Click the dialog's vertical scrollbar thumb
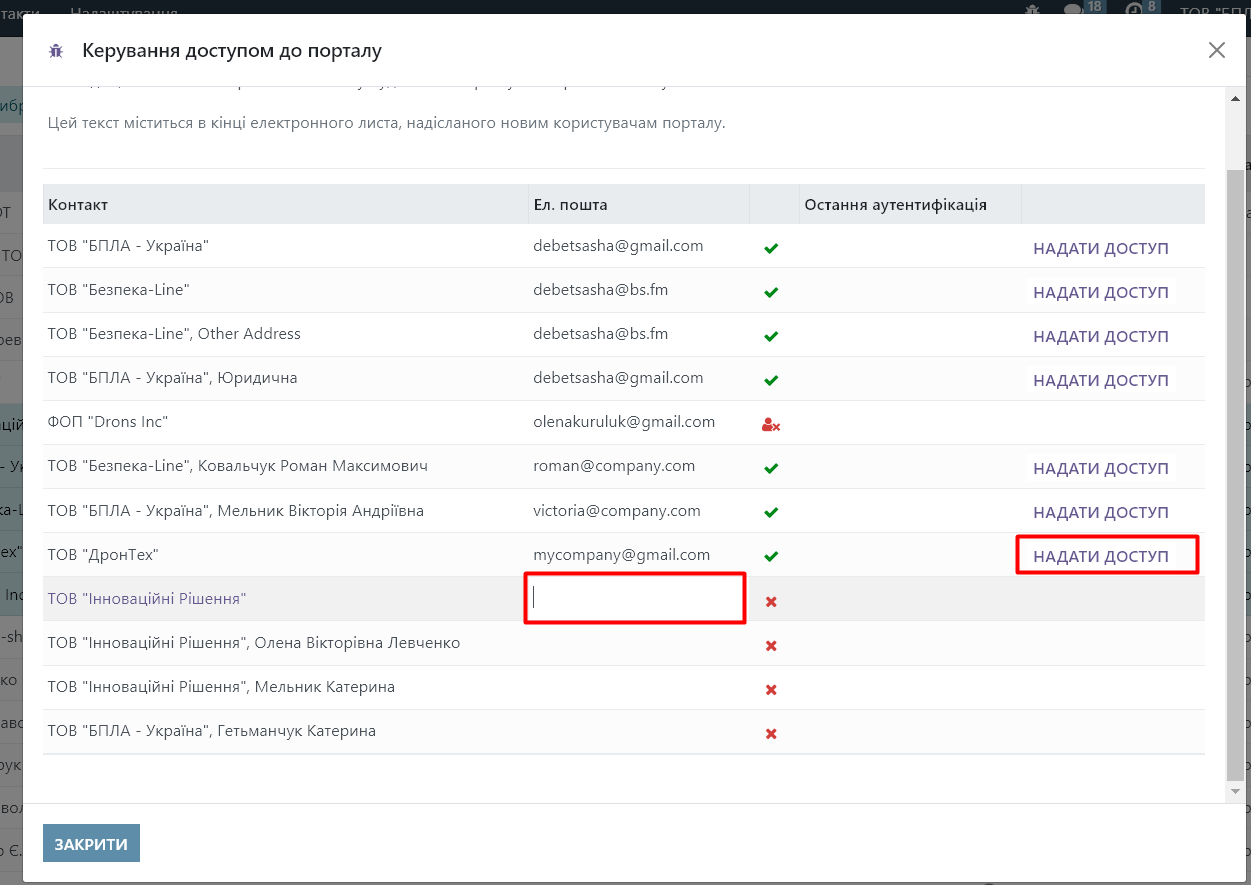The image size is (1251, 885). tap(1236, 475)
